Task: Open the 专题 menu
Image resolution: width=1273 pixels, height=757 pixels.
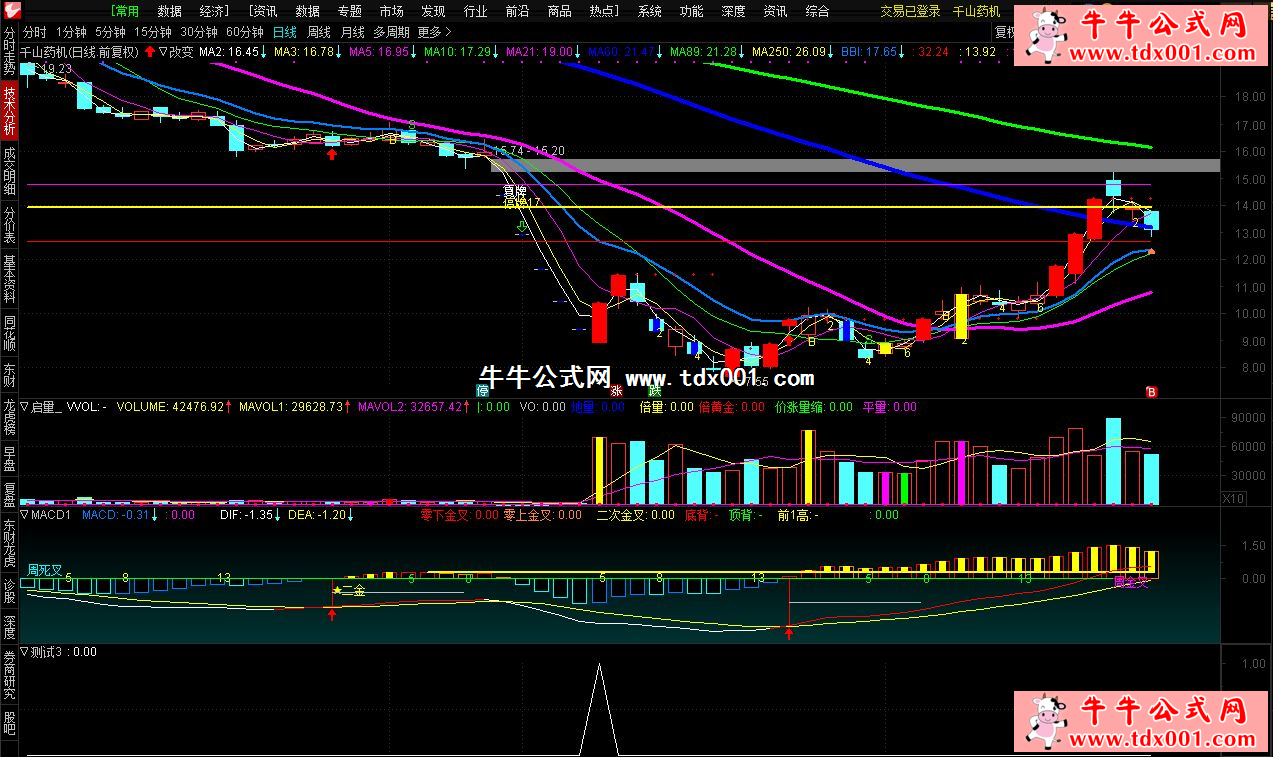Action: pos(349,11)
